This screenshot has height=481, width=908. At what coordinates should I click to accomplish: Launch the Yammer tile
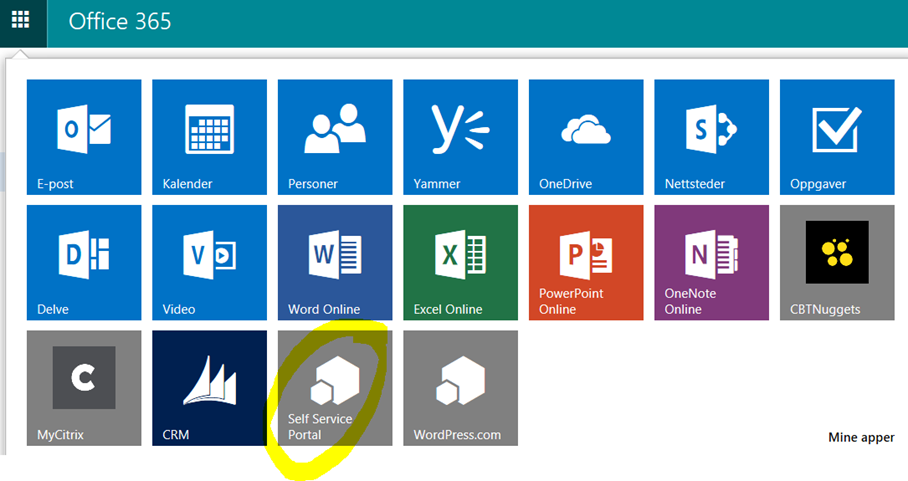460,137
